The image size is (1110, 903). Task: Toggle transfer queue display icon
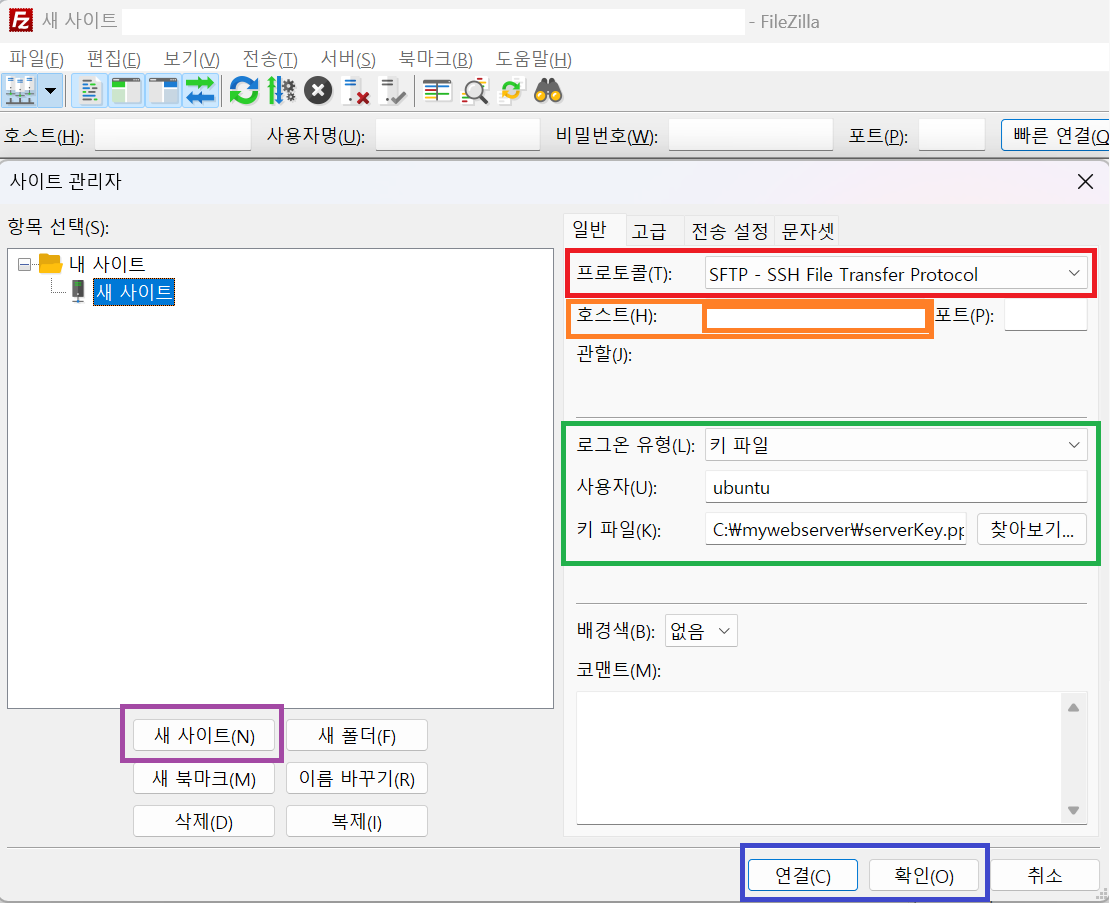click(200, 91)
